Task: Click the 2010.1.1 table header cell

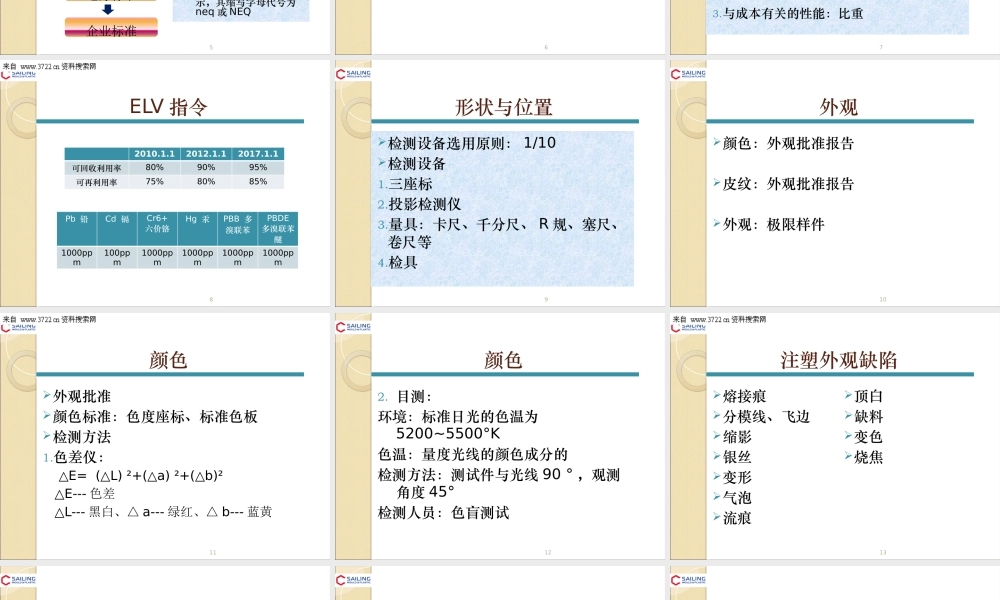Action: pos(154,154)
